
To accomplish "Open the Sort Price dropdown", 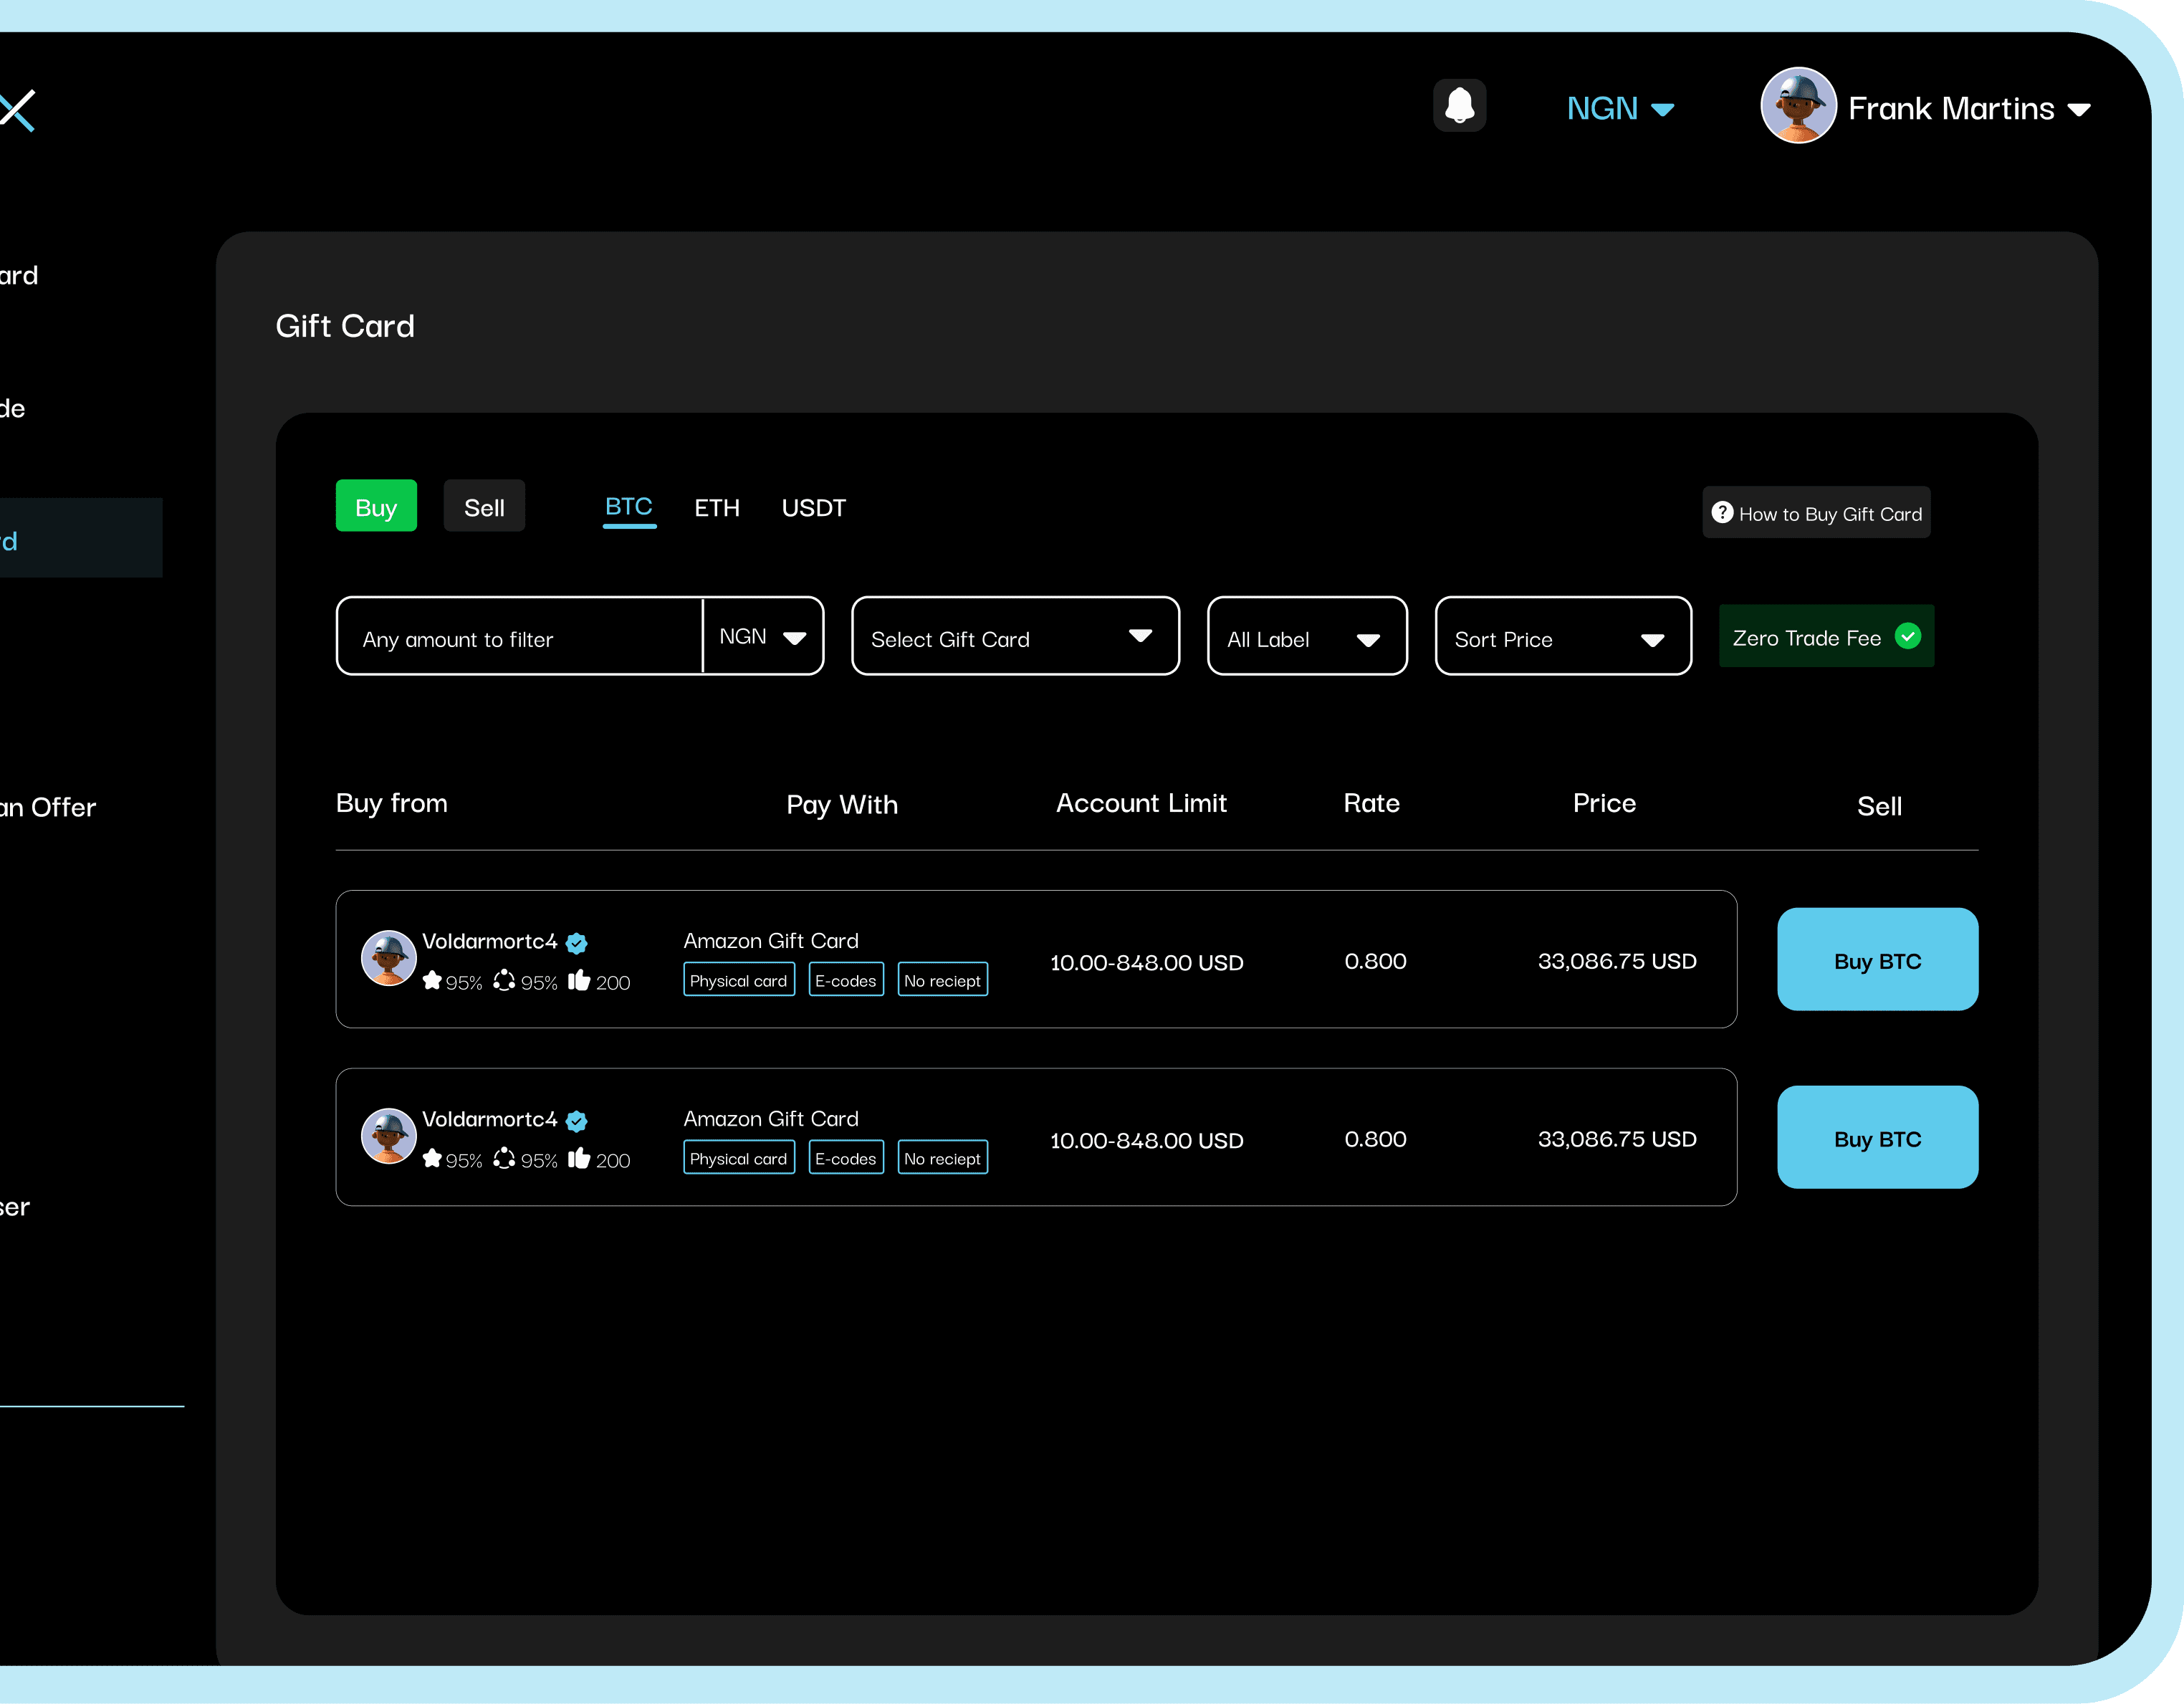I will [x=1563, y=636].
